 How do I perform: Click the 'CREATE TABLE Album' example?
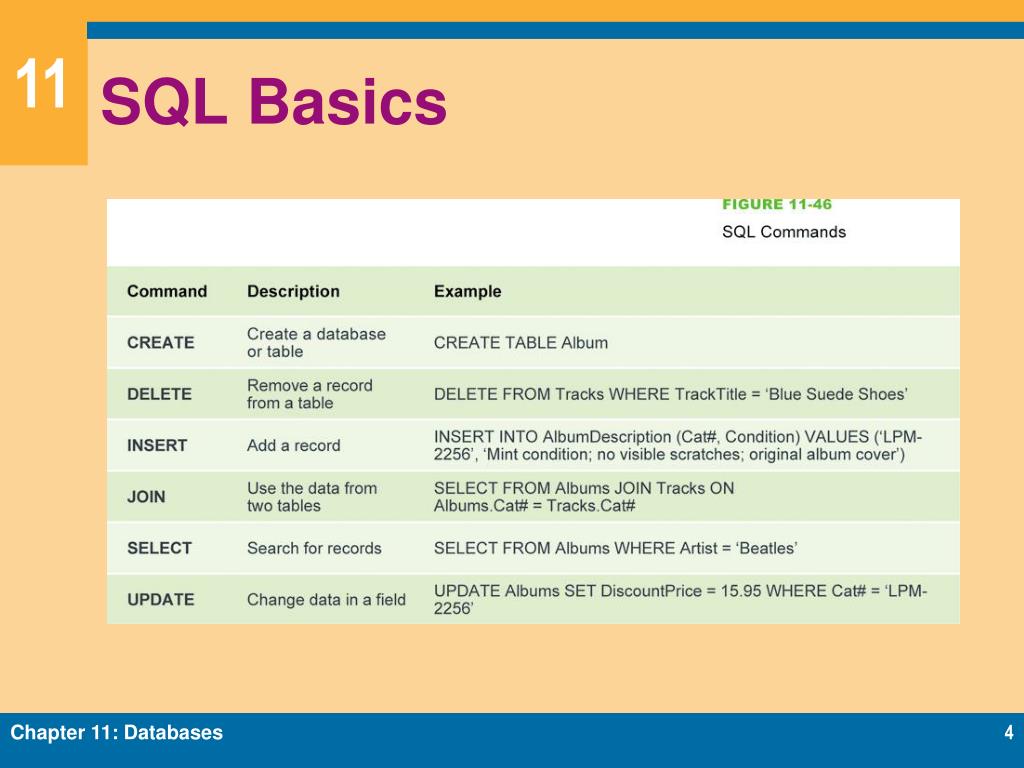[520, 343]
